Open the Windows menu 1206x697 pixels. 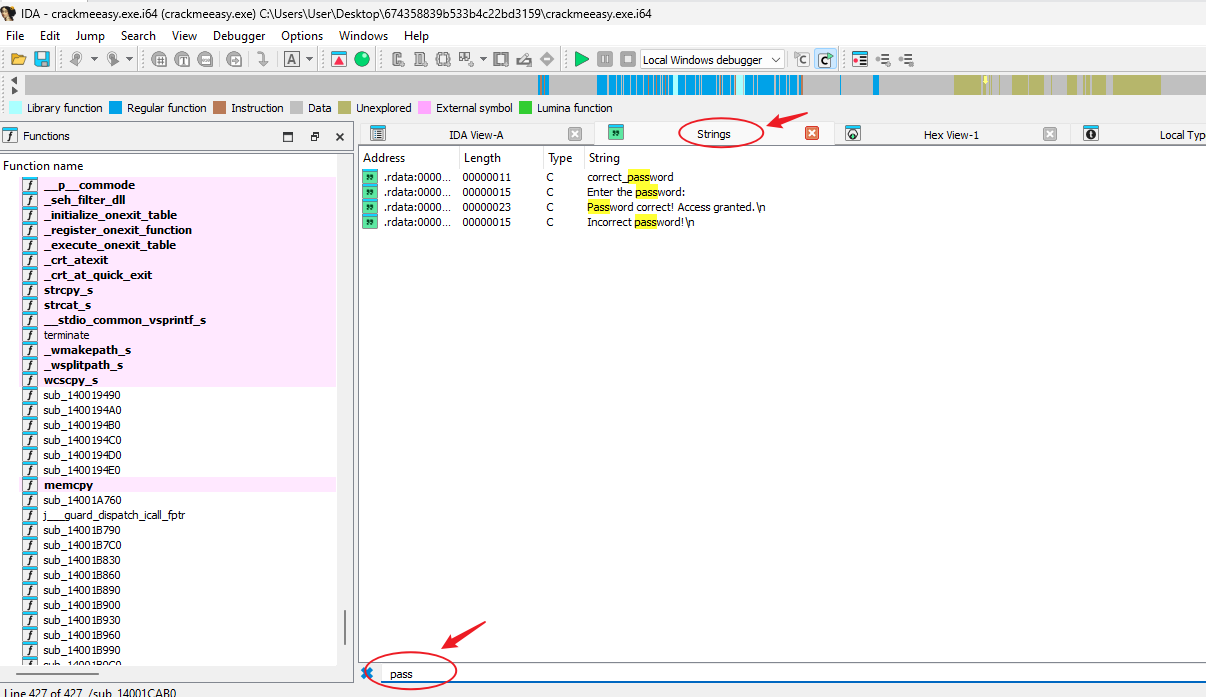363,36
